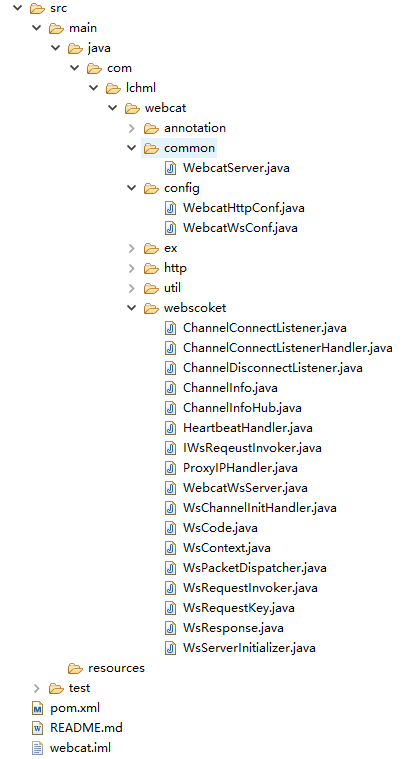Click the common folder icon
408x759 pixels.
tap(151, 148)
